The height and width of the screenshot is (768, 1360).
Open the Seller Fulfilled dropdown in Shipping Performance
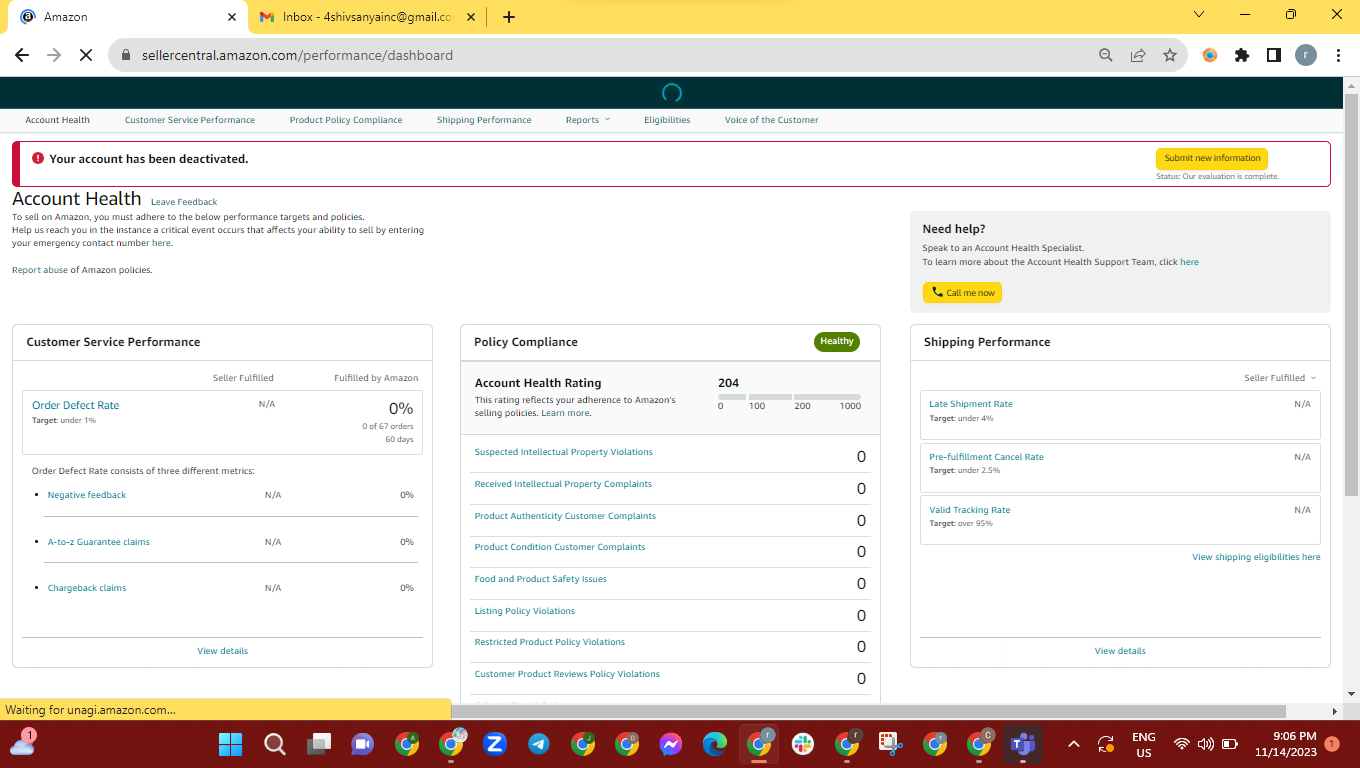coord(1280,378)
